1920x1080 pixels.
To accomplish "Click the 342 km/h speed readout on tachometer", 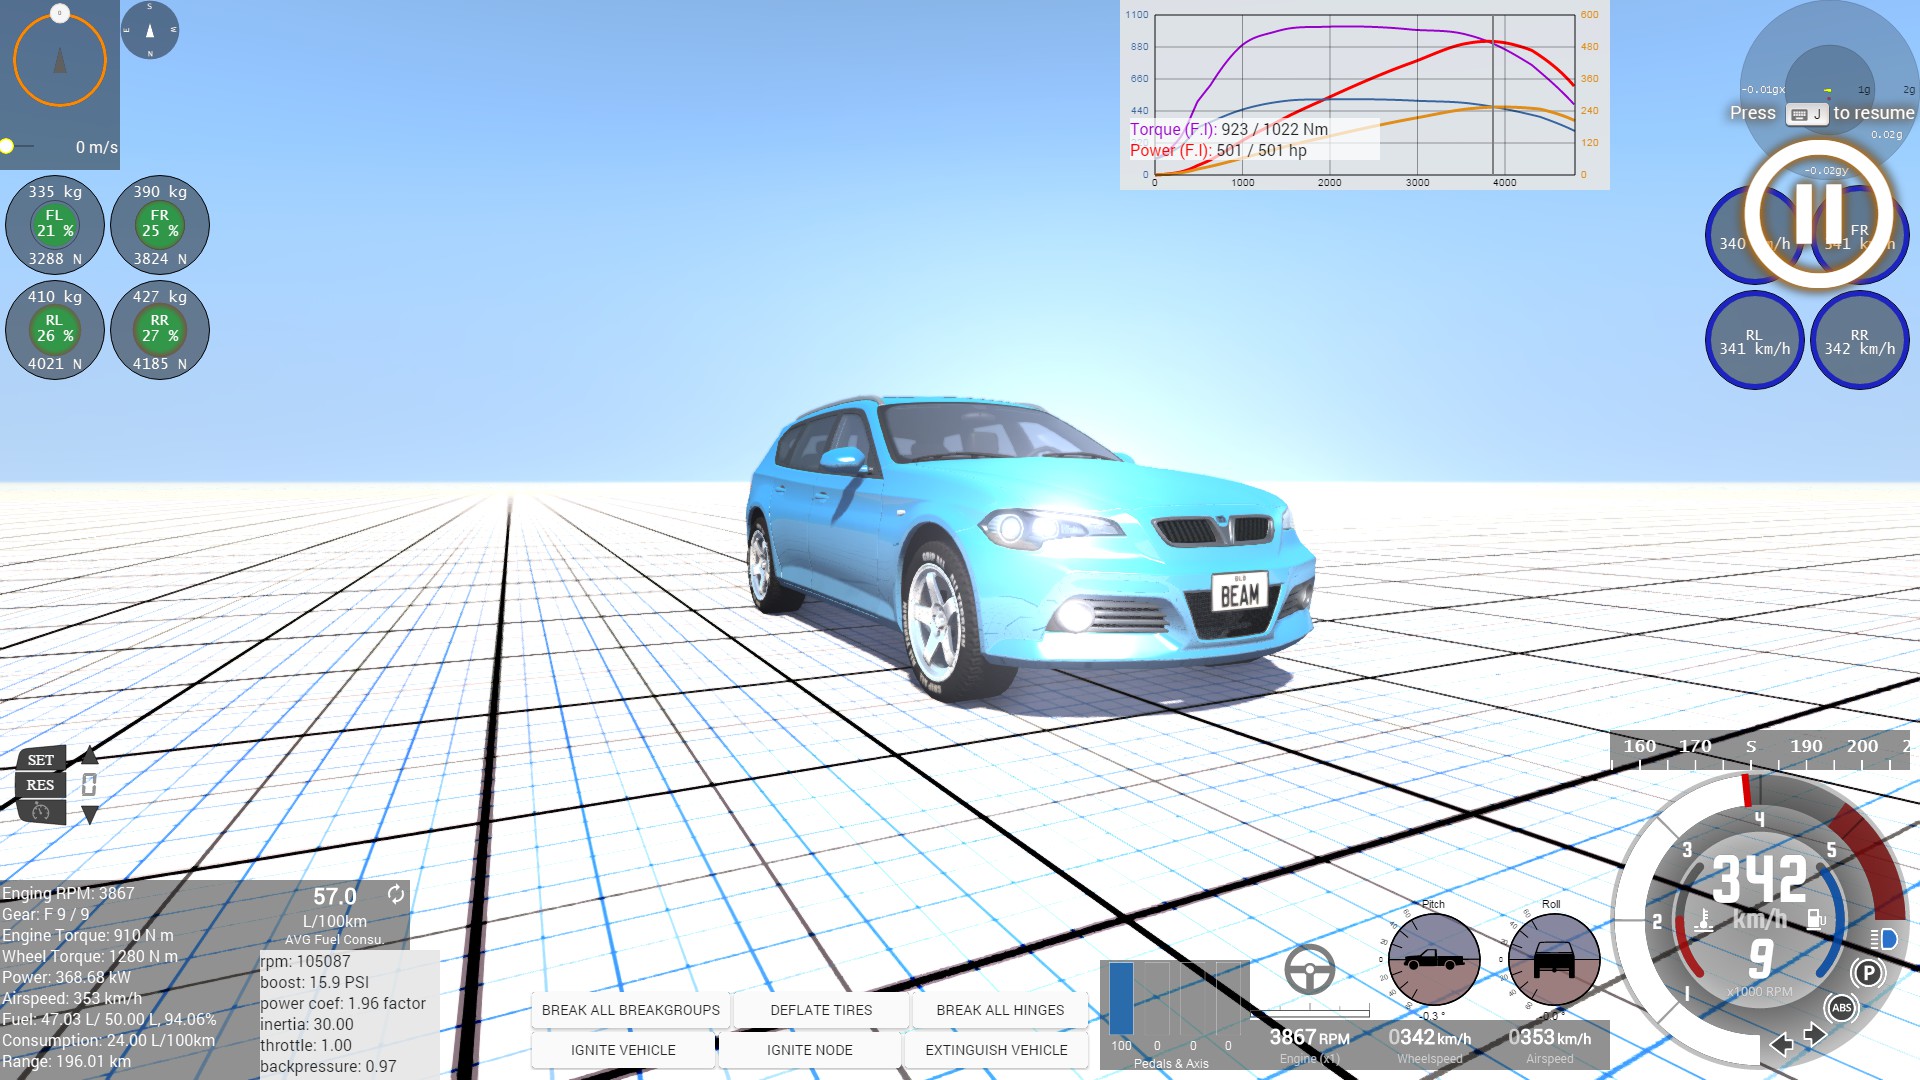I will coord(1760,880).
